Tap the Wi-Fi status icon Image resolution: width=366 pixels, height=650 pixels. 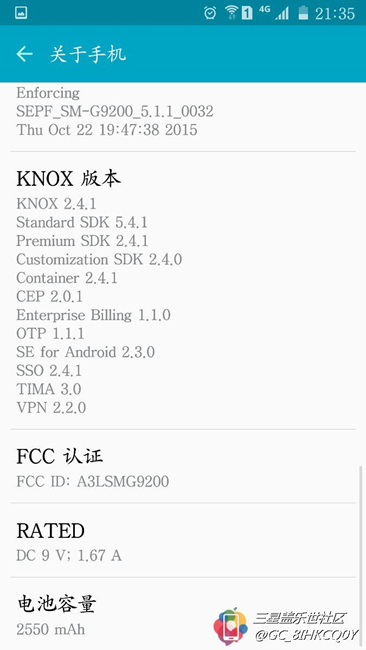pyautogui.click(x=231, y=13)
